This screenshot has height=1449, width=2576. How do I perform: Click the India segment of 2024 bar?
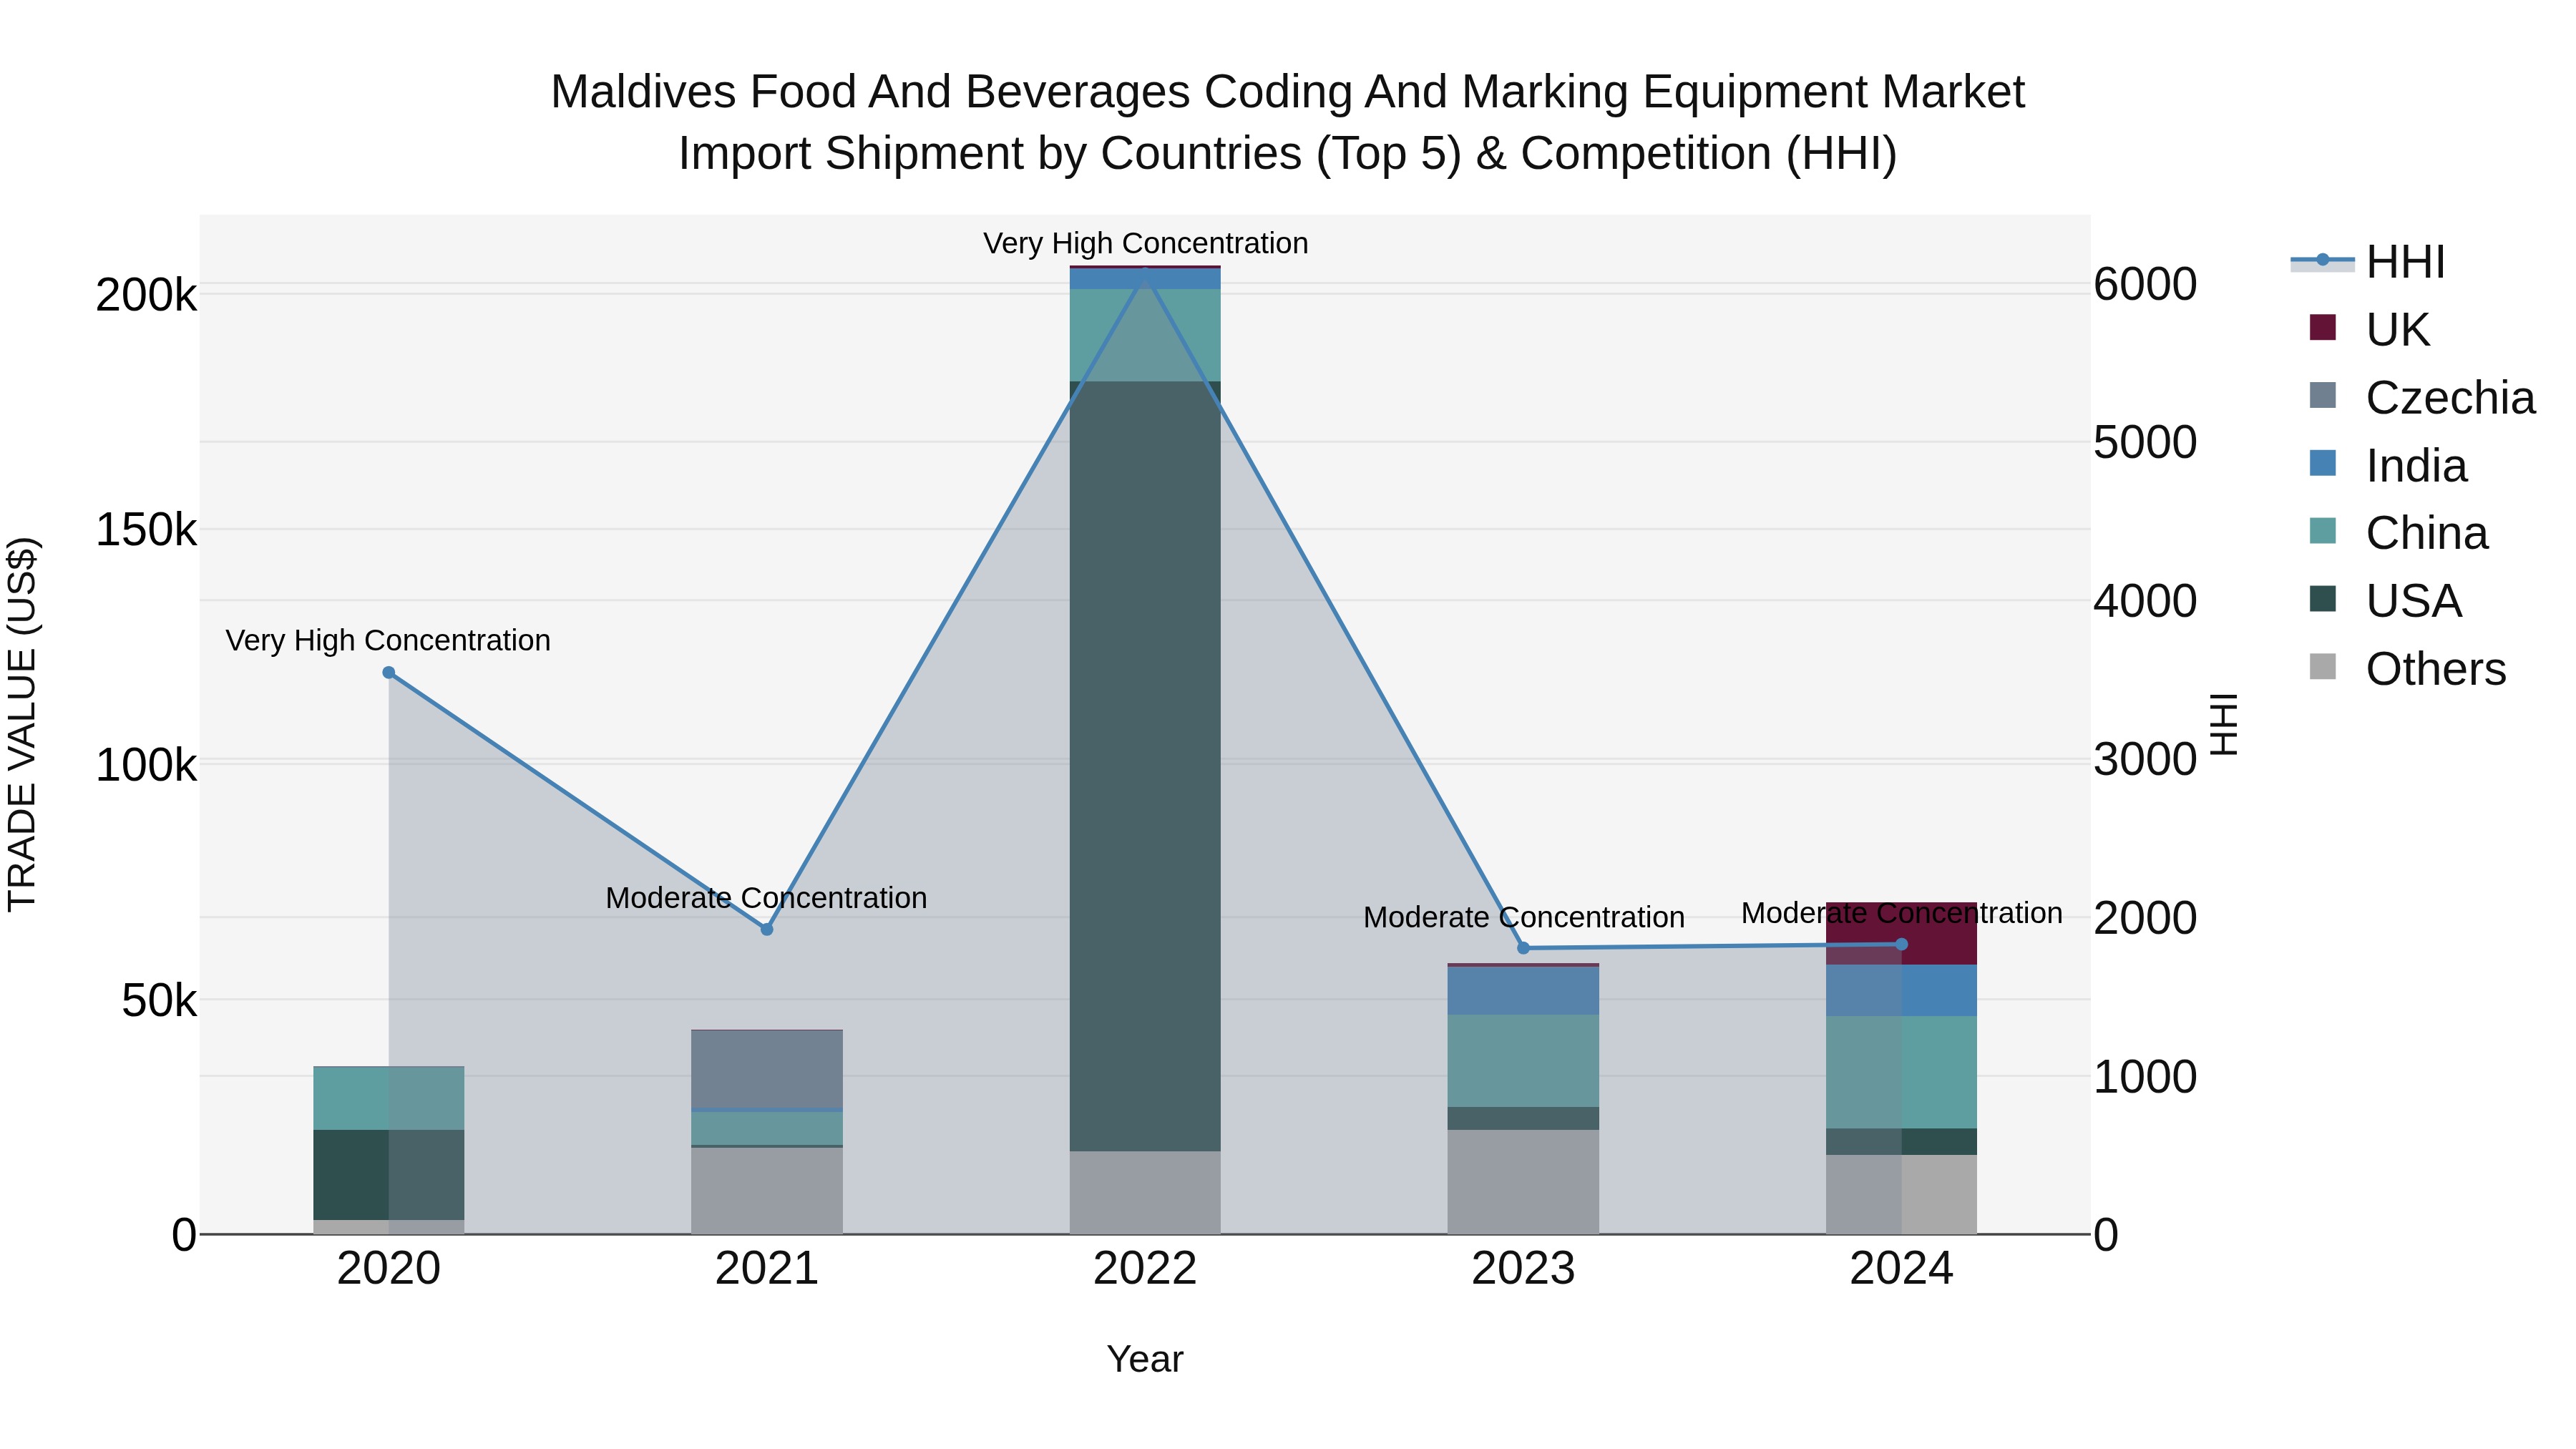(x=1902, y=990)
